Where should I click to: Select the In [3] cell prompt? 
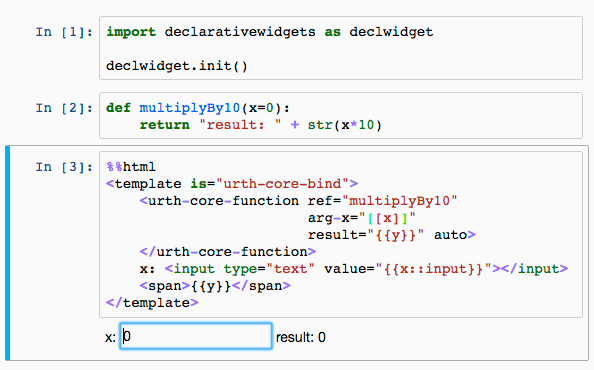tap(64, 167)
